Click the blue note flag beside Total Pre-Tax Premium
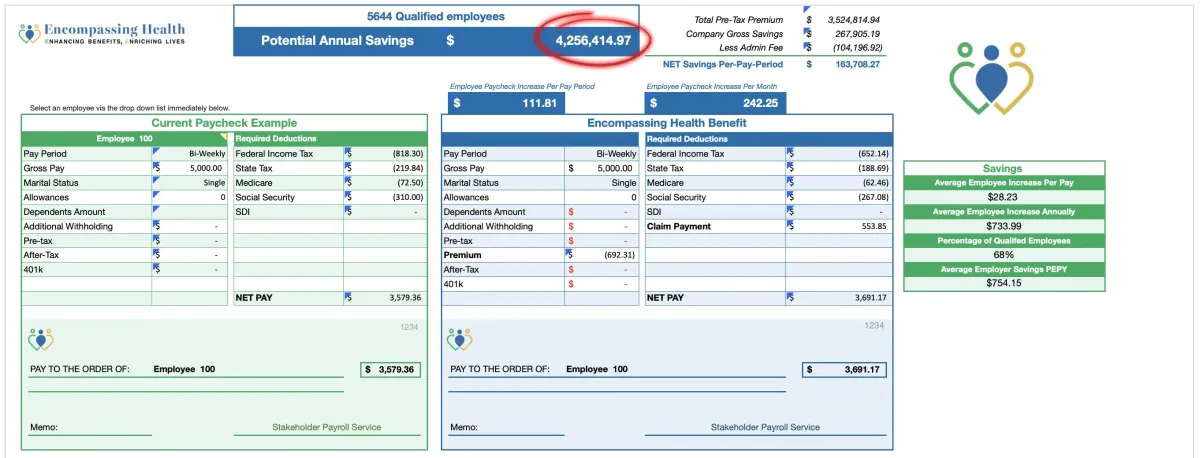Image resolution: width=1200 pixels, height=458 pixels. (806, 10)
